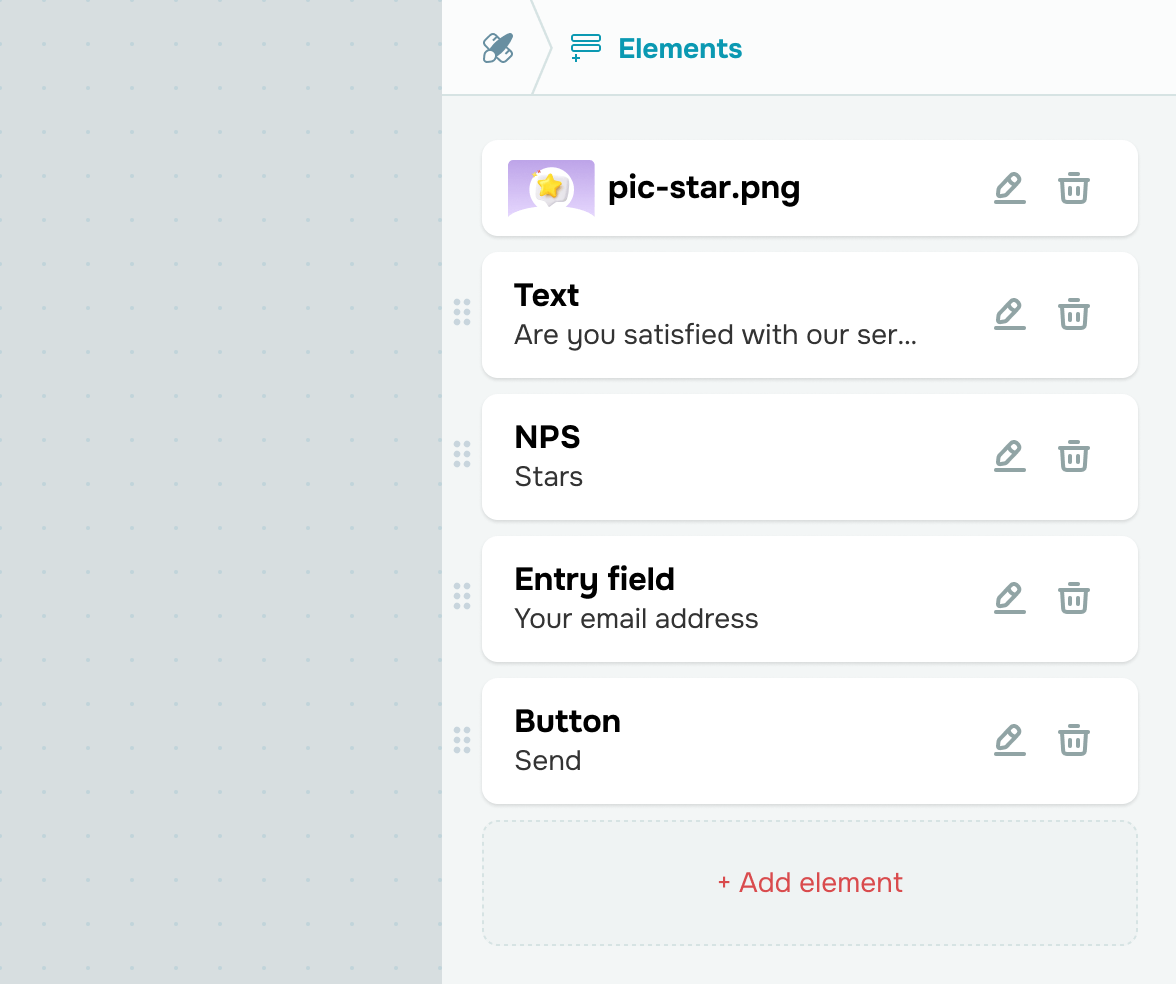Delete the pic-star.png element
Screen dimensions: 1176x984
point(1074,188)
